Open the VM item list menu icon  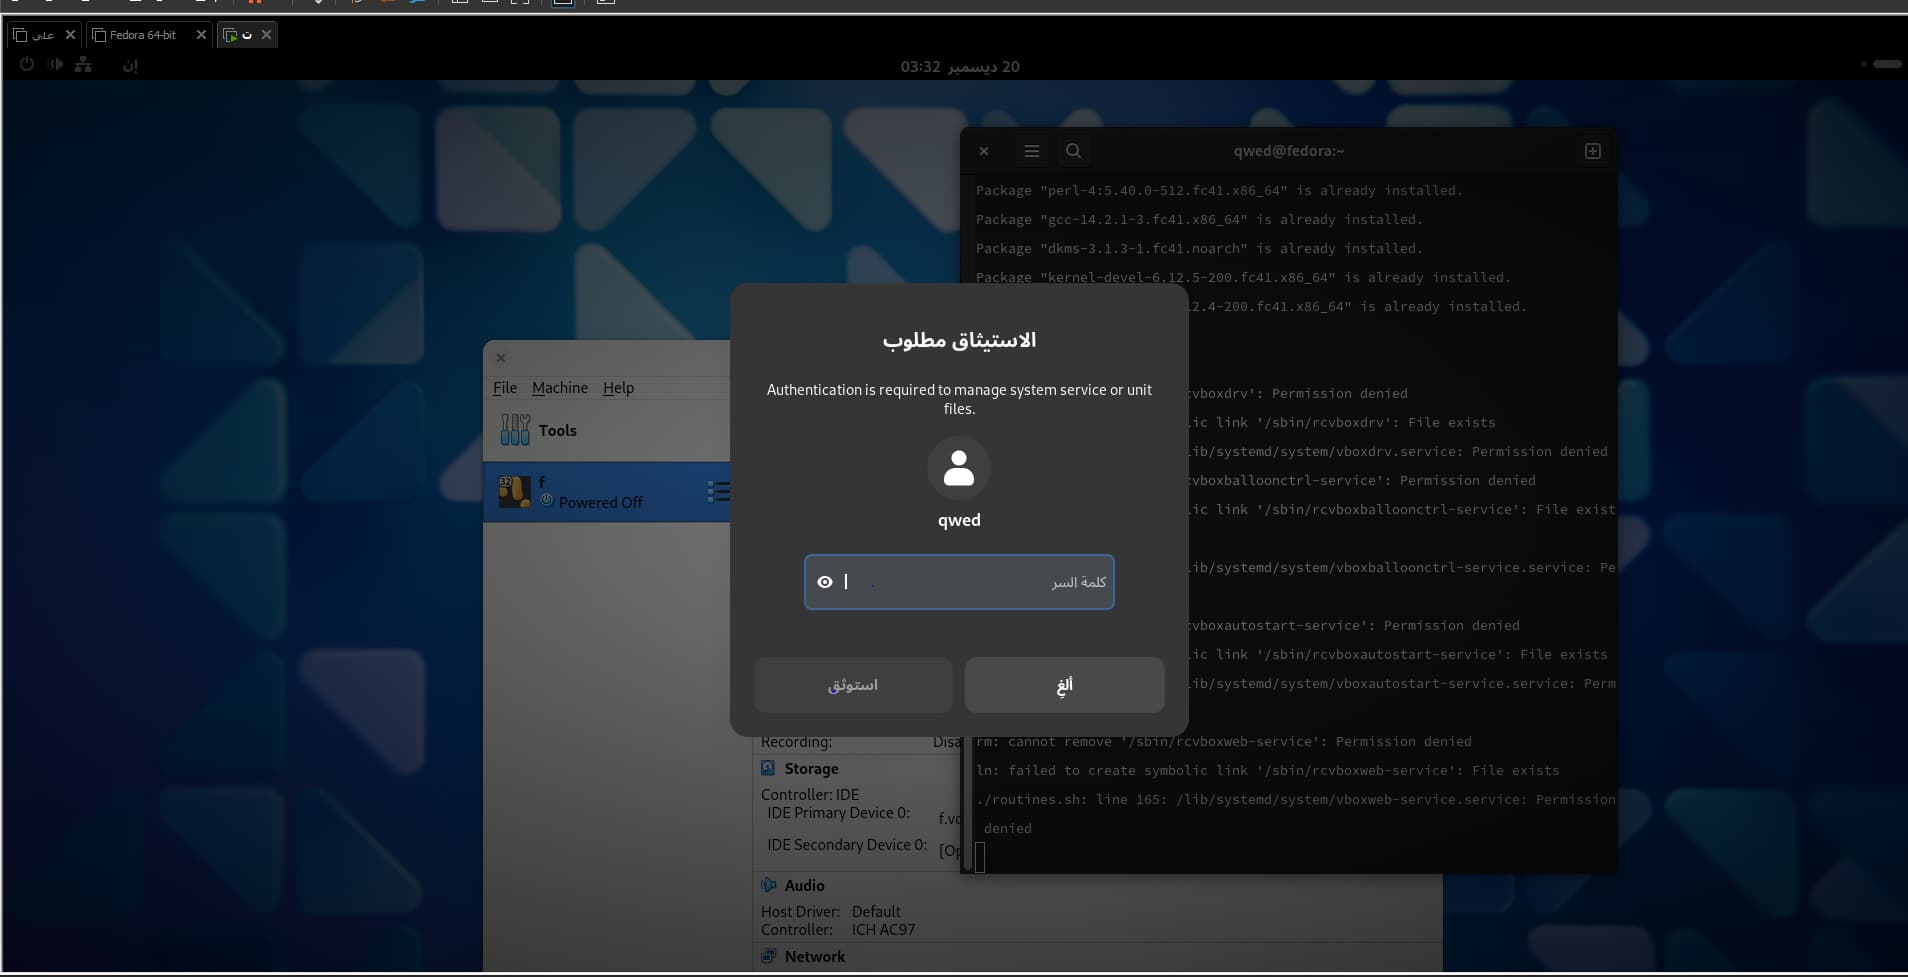[x=717, y=492]
